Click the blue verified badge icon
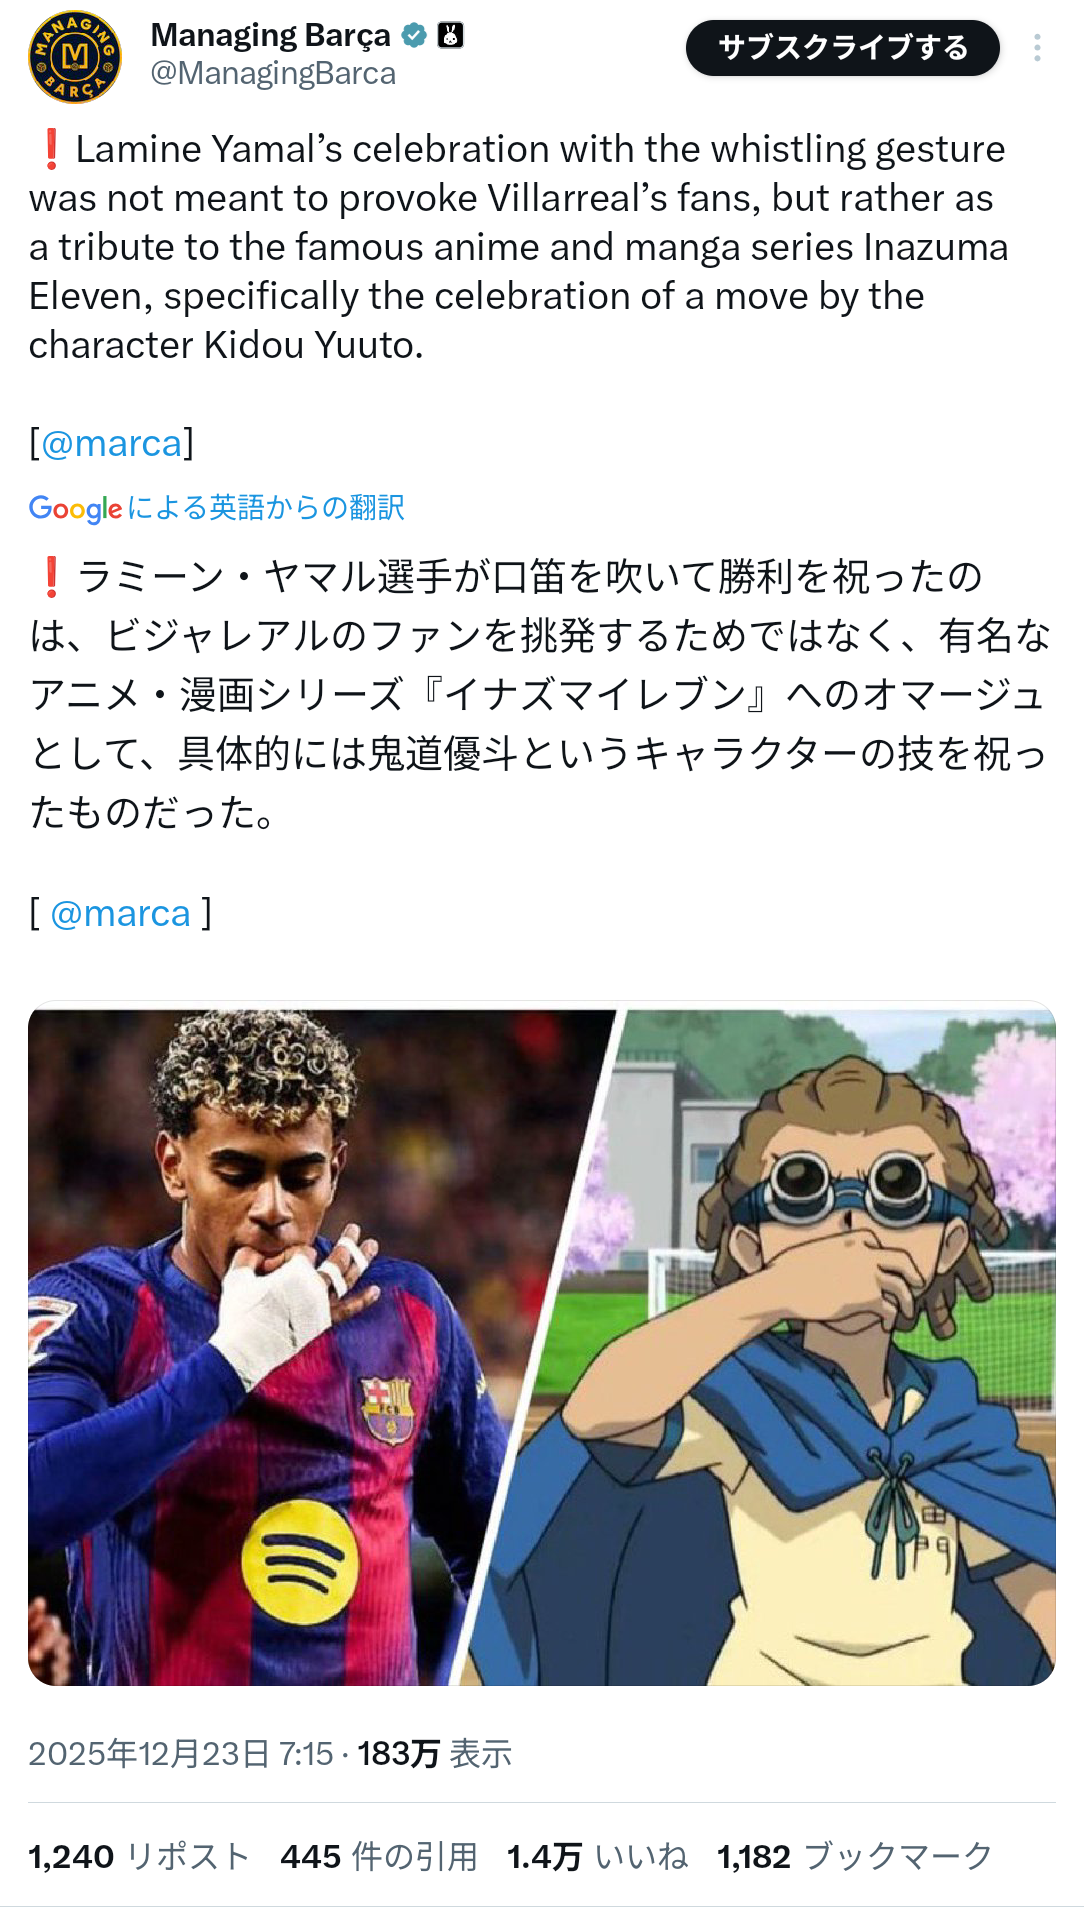Image resolution: width=1084 pixels, height=1912 pixels. (414, 36)
